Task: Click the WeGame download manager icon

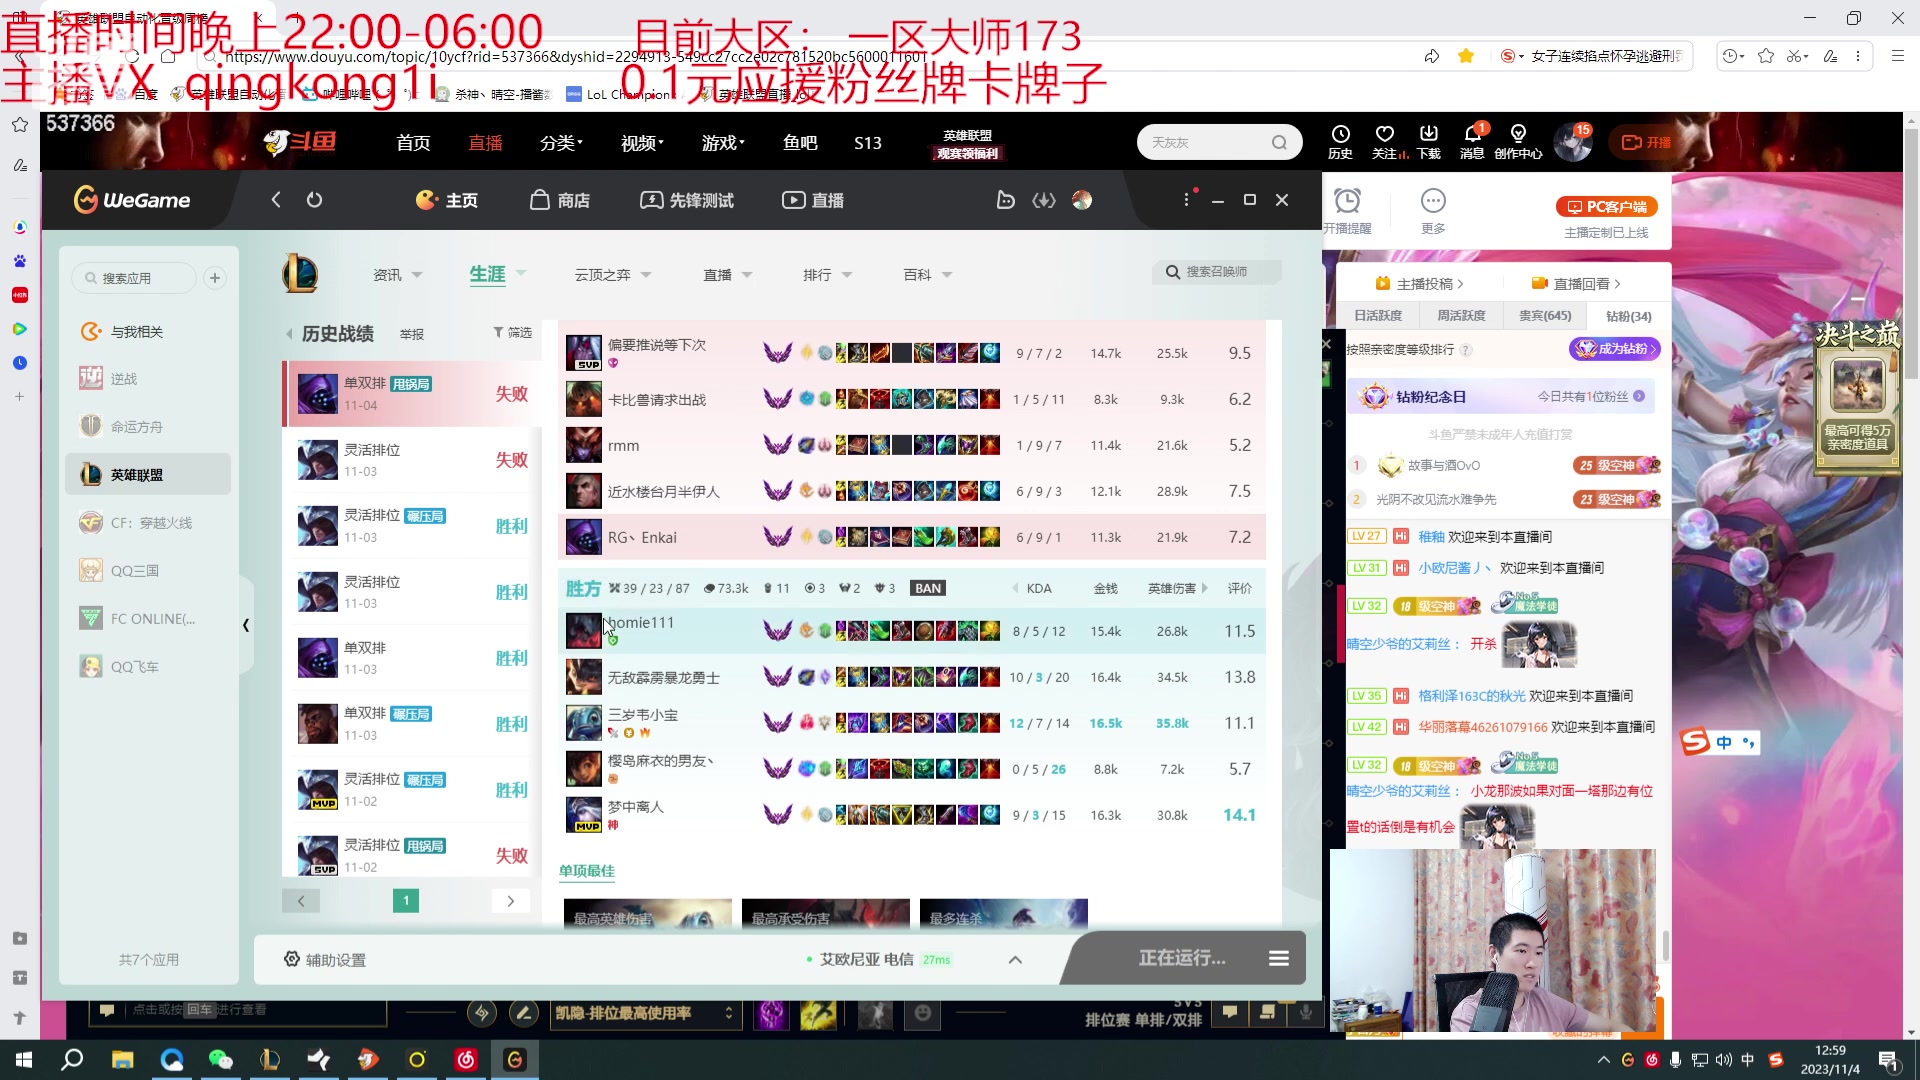Action: pos(1044,200)
